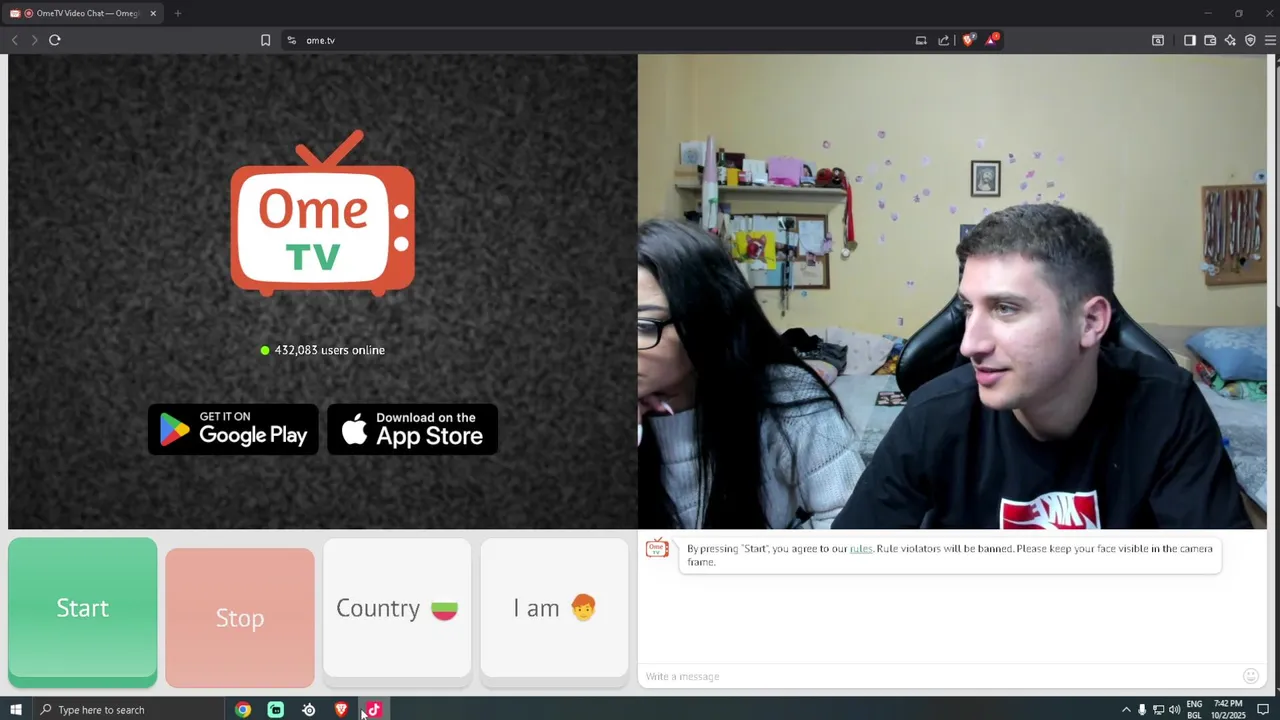Bookmark this page
Screen dimensions: 1280x720
coord(265,40)
